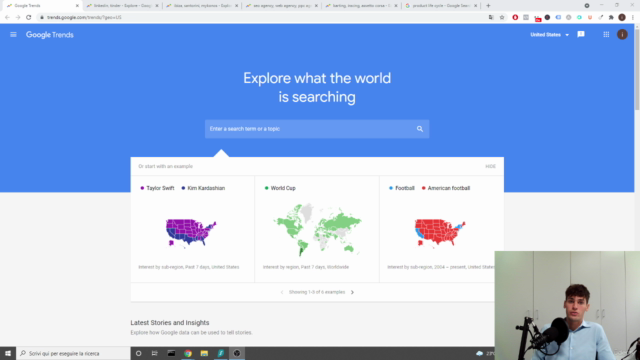Switch to the product life cycle tab
The height and width of the screenshot is (360, 640).
(440, 6)
